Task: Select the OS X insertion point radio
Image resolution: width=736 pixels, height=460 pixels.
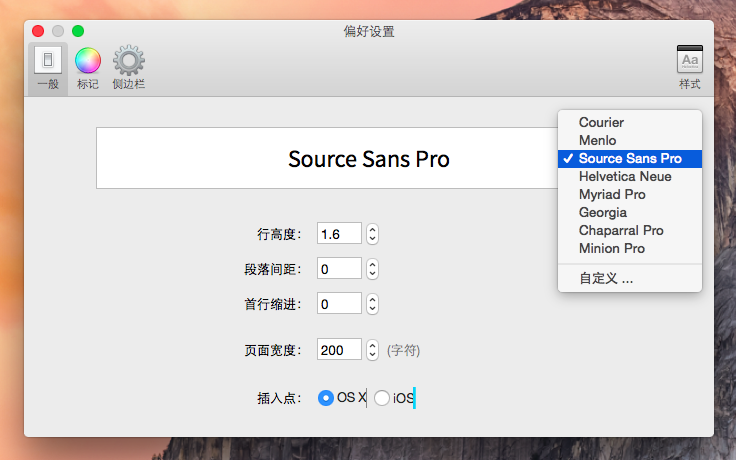Action: click(326, 398)
